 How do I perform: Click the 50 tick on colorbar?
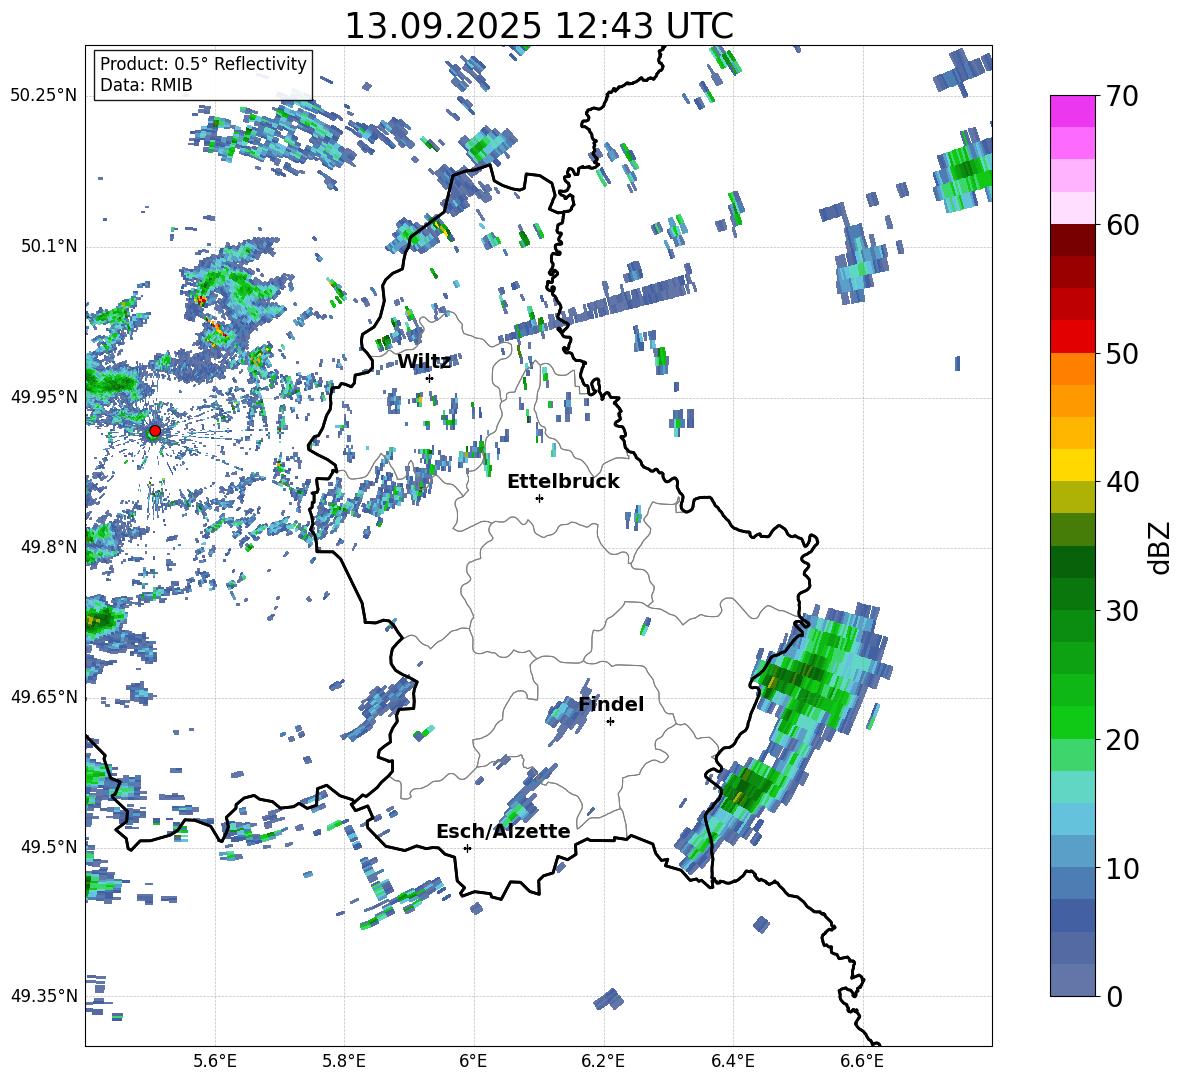(1122, 354)
